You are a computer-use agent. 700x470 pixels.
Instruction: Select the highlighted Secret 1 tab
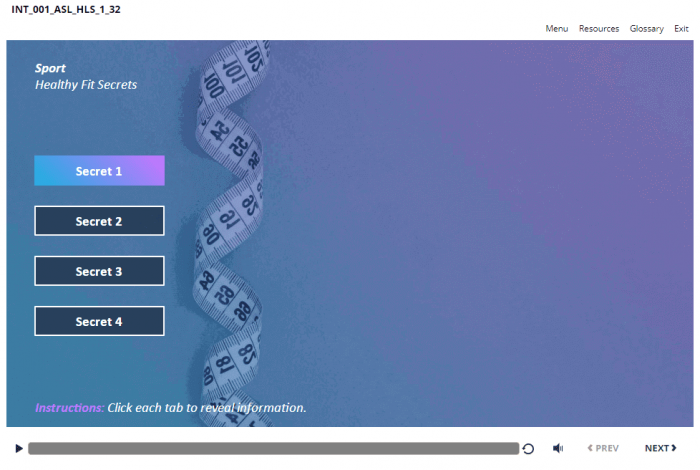pos(99,171)
